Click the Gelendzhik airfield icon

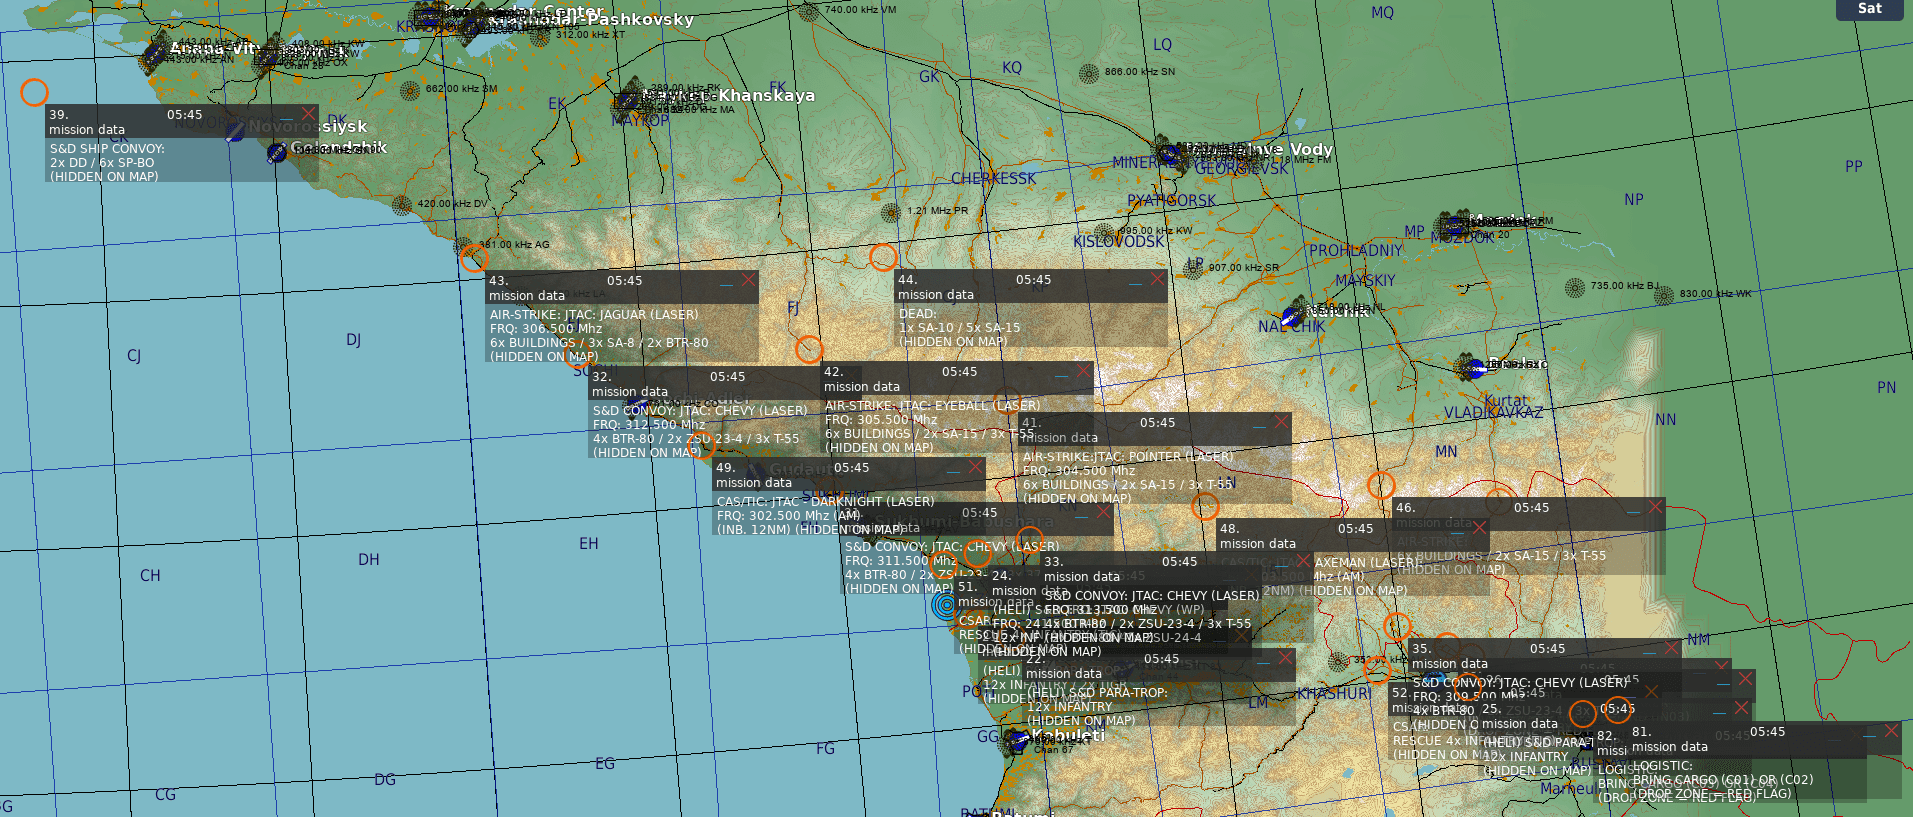pyautogui.click(x=277, y=153)
